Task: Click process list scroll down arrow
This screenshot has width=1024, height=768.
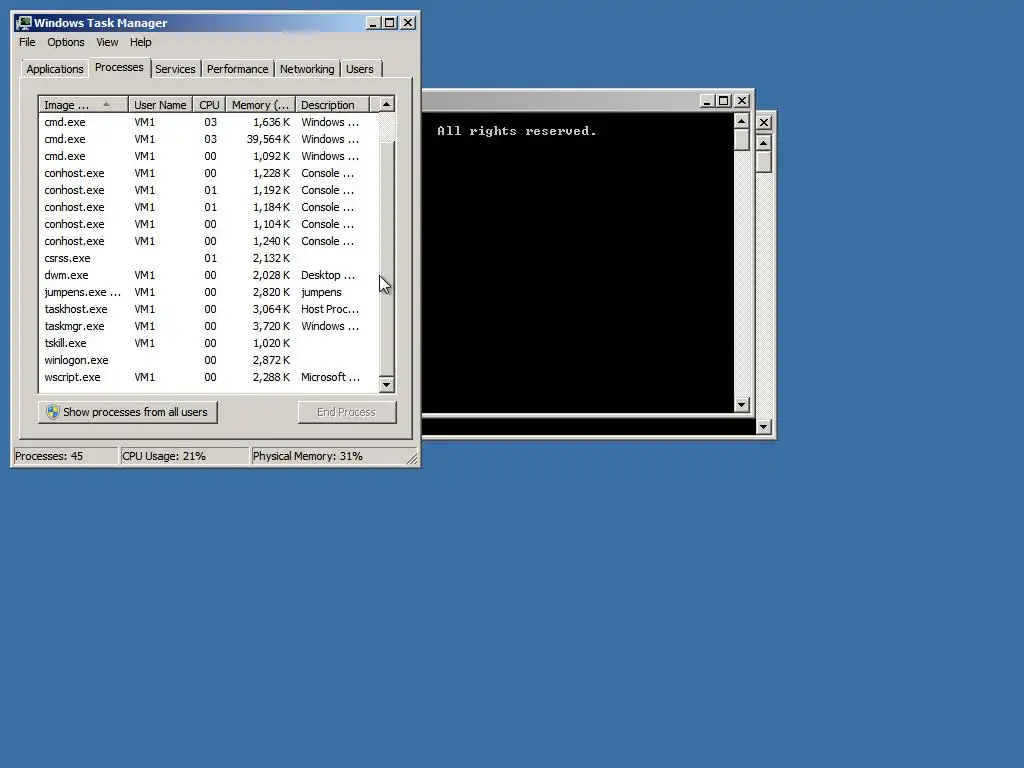Action: click(387, 385)
